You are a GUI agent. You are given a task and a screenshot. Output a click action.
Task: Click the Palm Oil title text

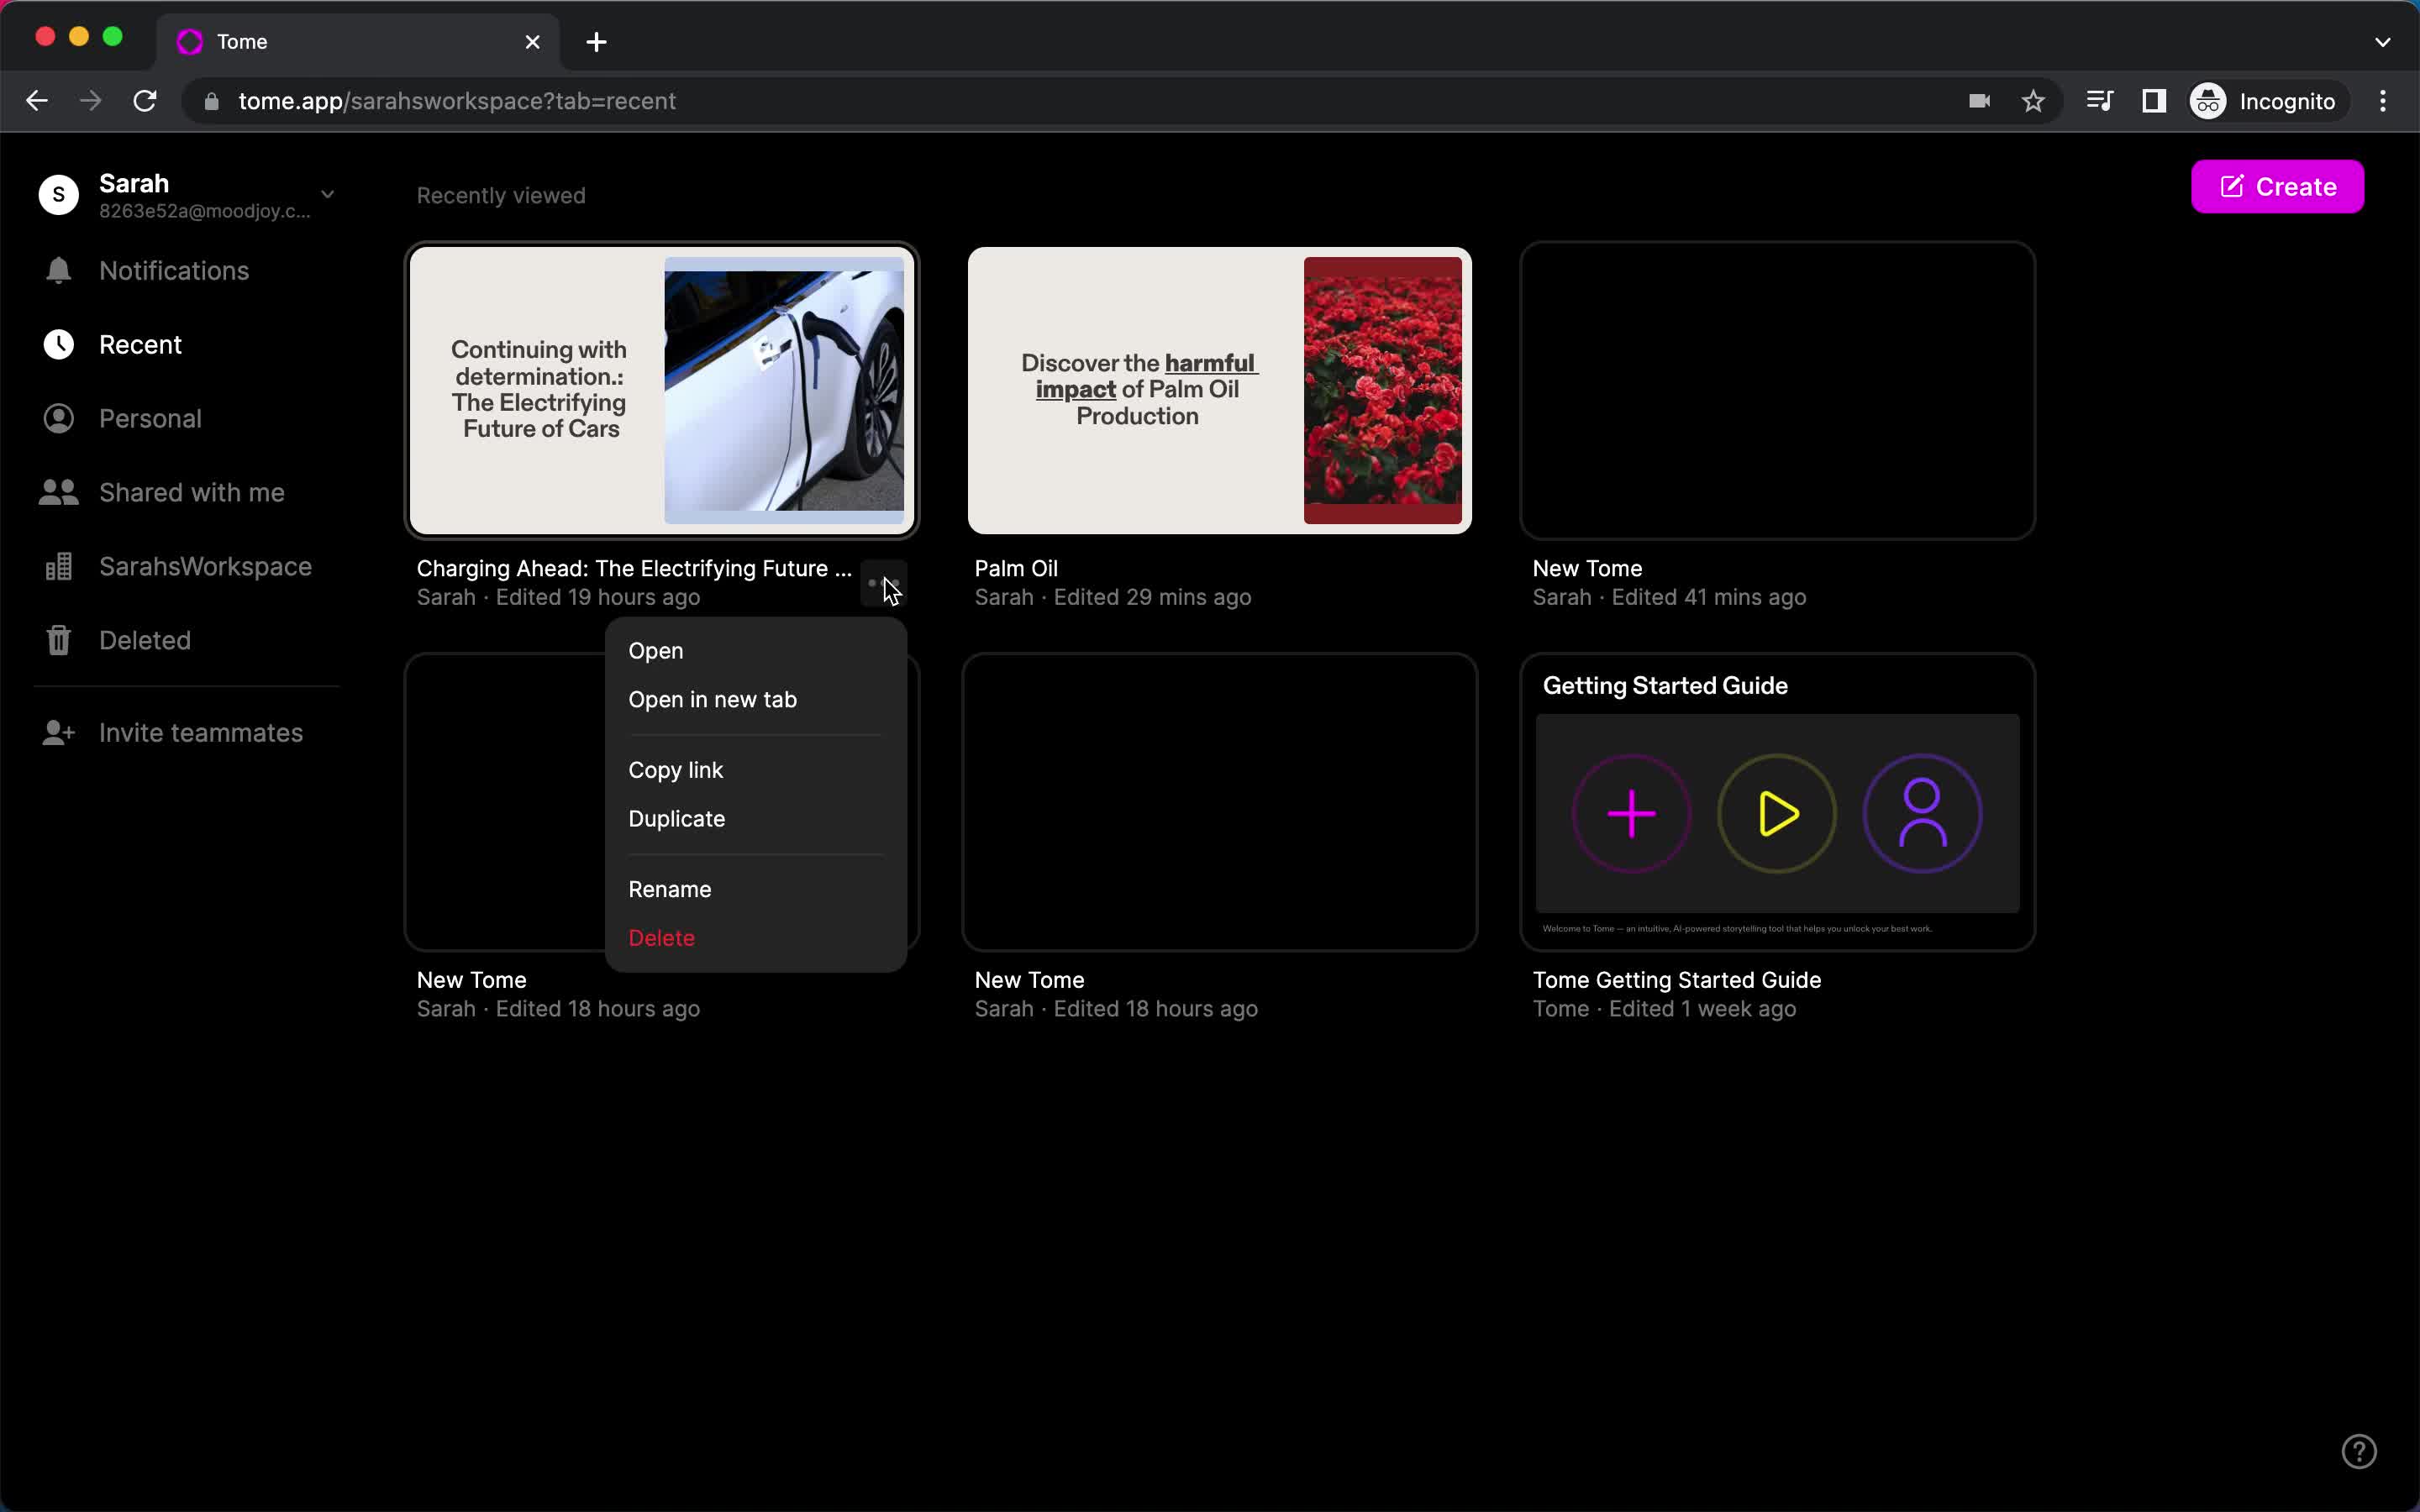1016,568
